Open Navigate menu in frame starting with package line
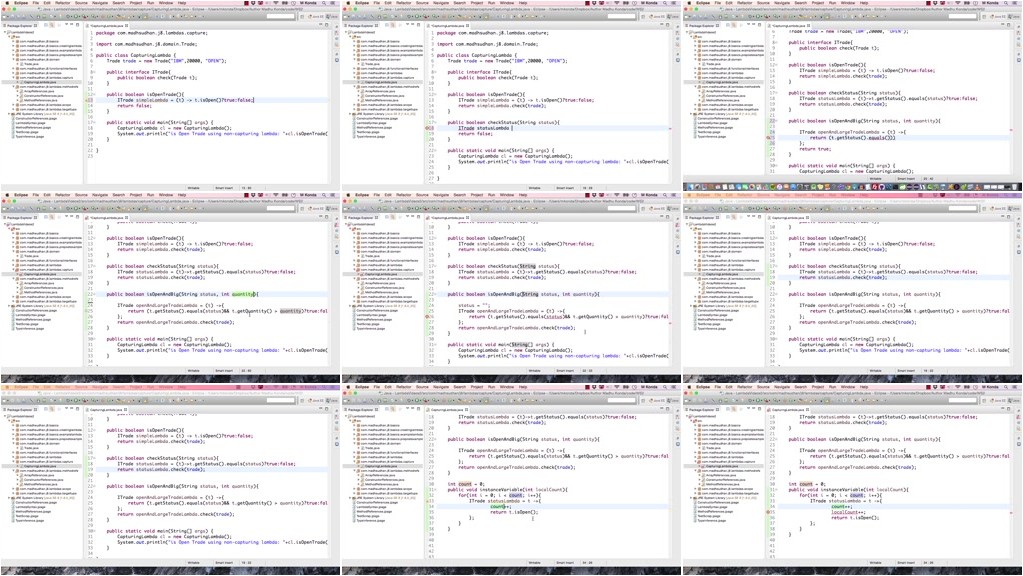The height and width of the screenshot is (576, 1023). [x=100, y=3]
